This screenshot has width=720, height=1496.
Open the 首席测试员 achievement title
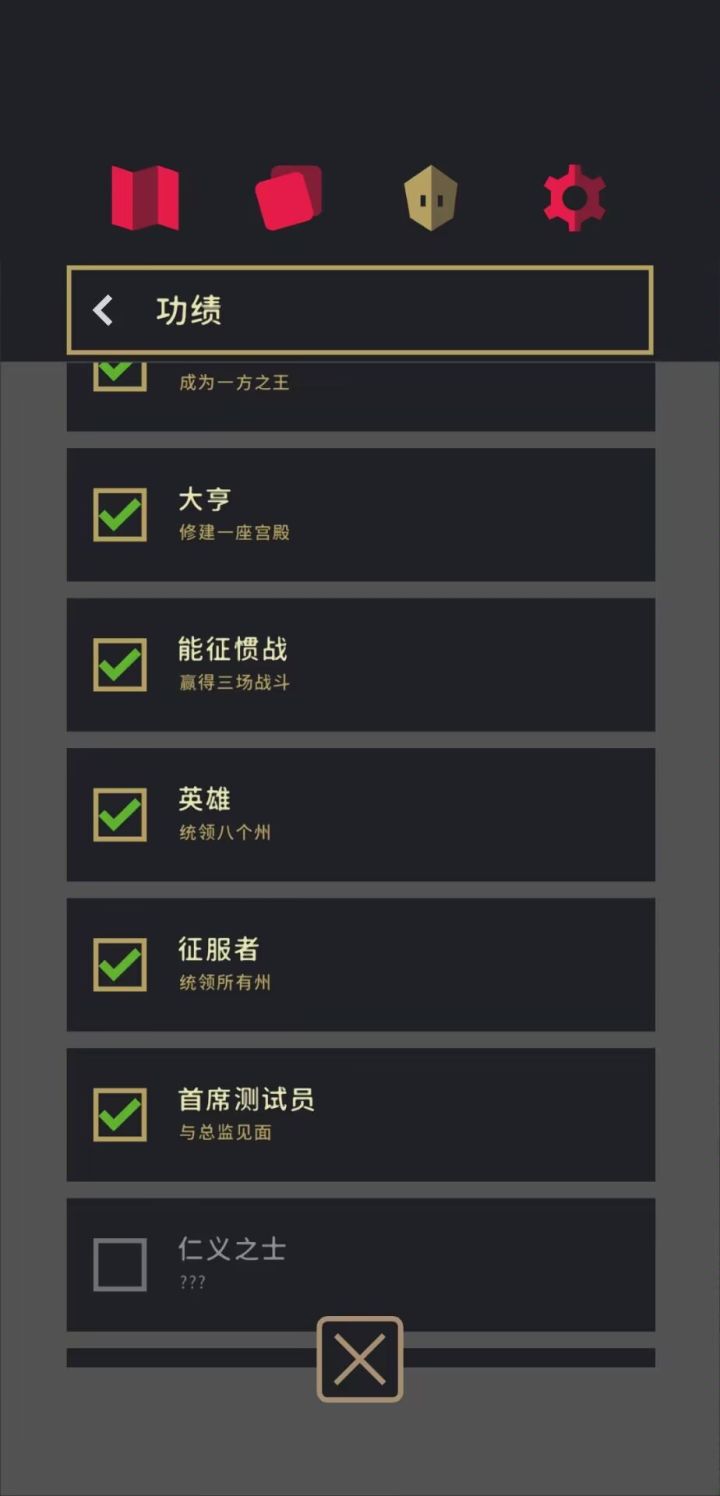pos(246,1099)
